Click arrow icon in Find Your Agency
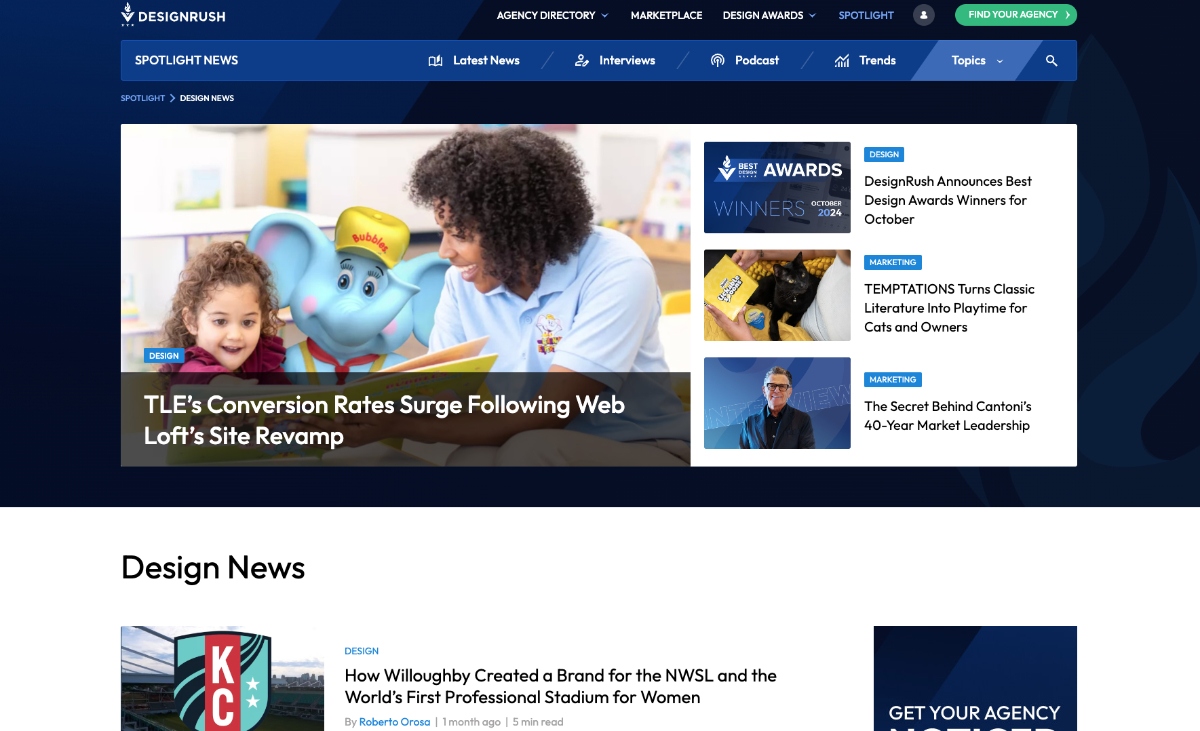 (x=1067, y=15)
